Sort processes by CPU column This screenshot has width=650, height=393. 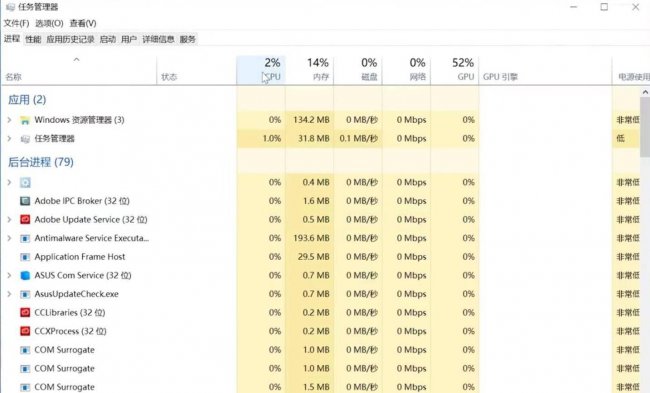261,70
